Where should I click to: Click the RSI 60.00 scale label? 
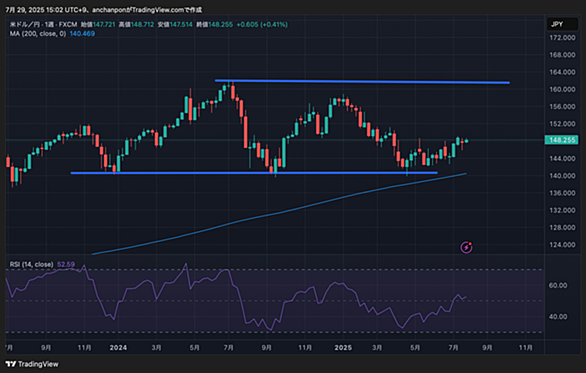click(558, 285)
